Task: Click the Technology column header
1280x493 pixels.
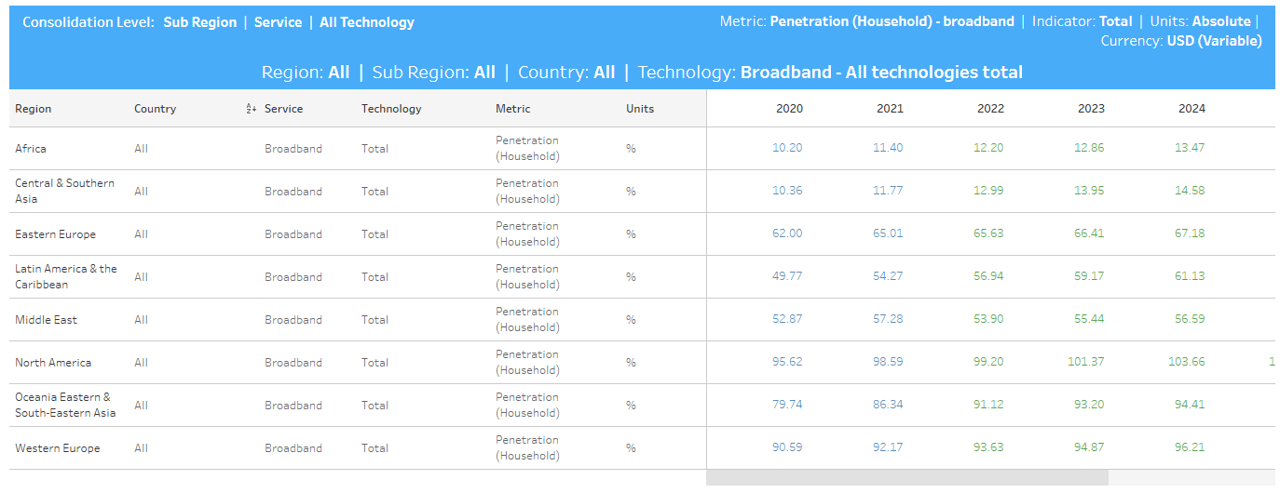Action: (x=391, y=108)
